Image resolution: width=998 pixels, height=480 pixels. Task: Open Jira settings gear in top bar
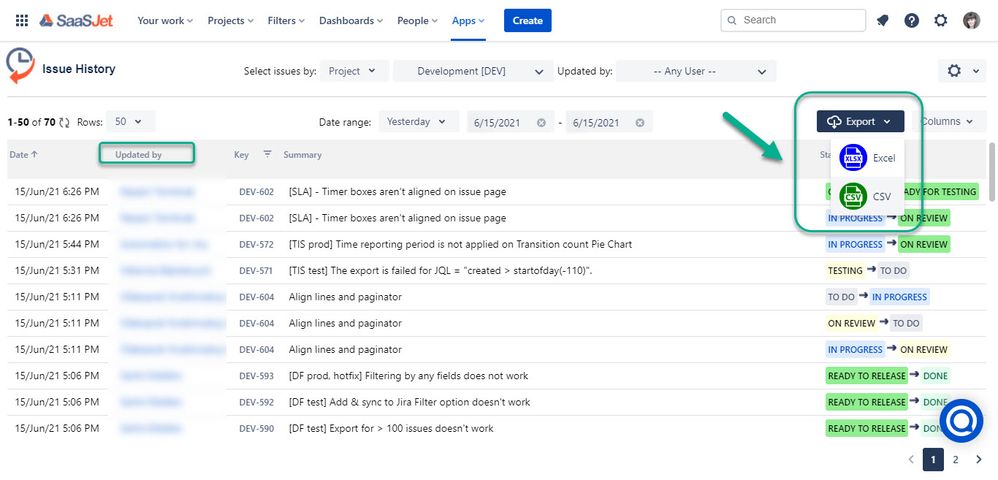941,20
